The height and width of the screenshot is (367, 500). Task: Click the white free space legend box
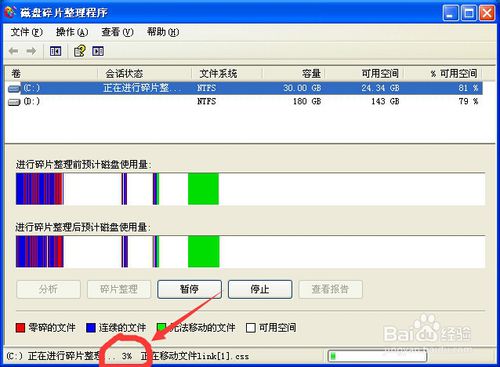[x=251, y=328]
